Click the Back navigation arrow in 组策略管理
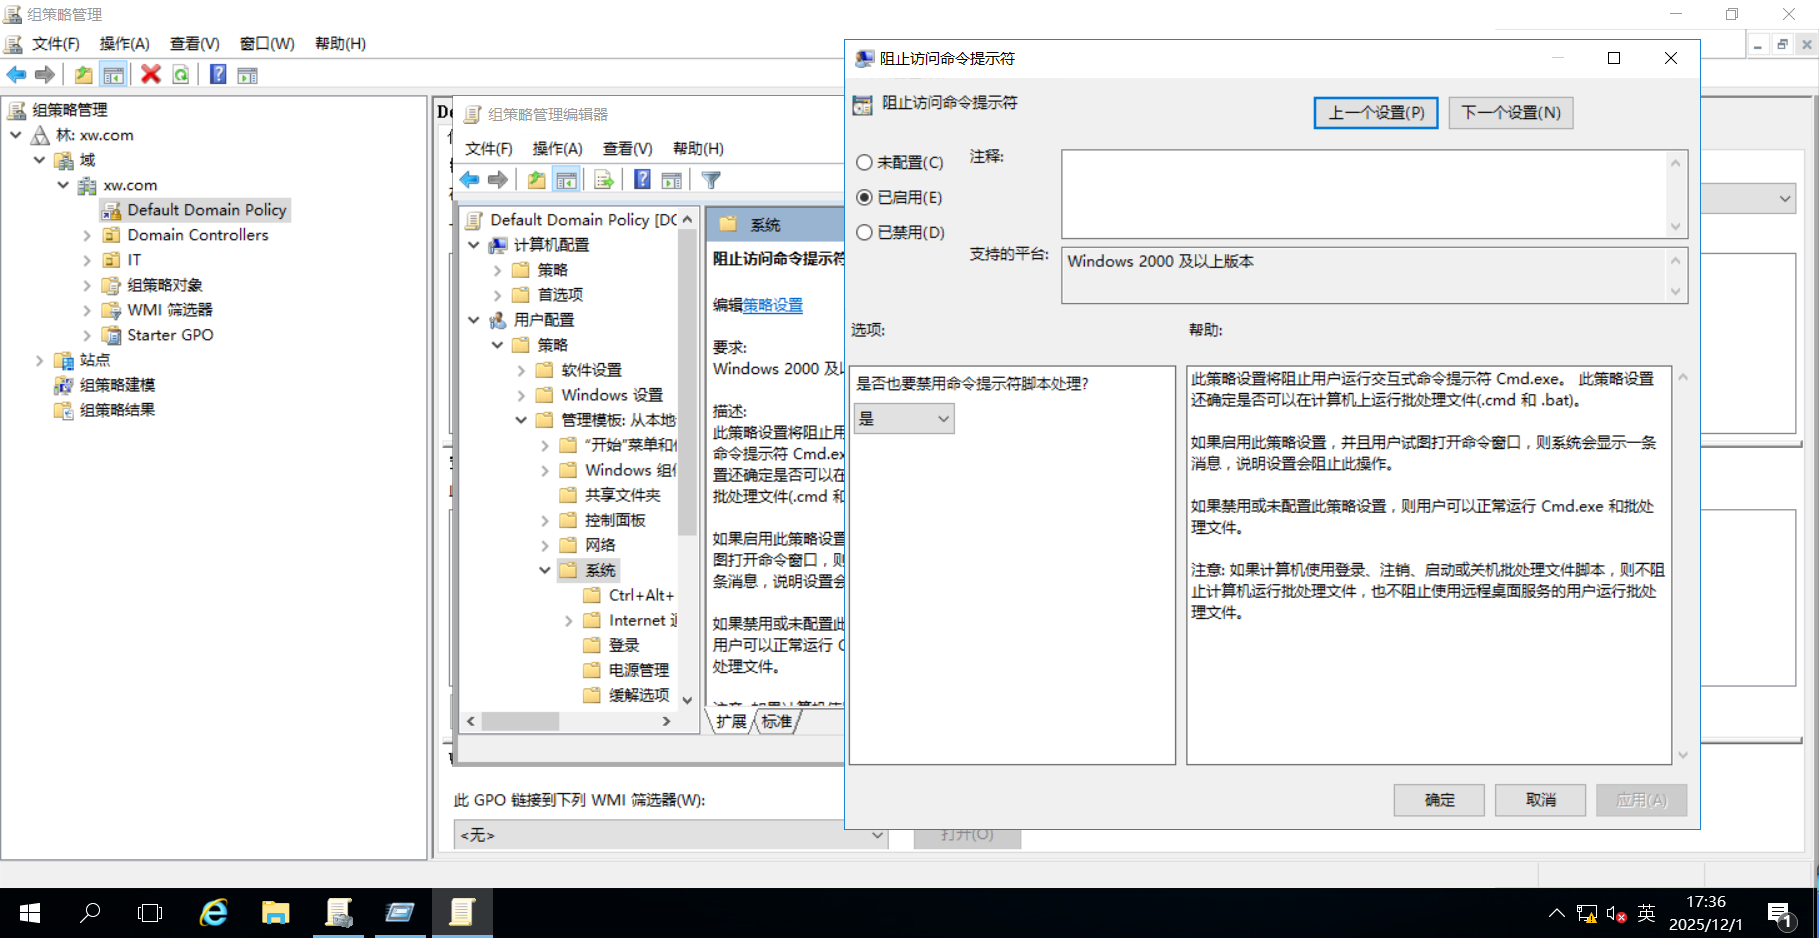Viewport: 1819px width, 938px height. (16, 74)
